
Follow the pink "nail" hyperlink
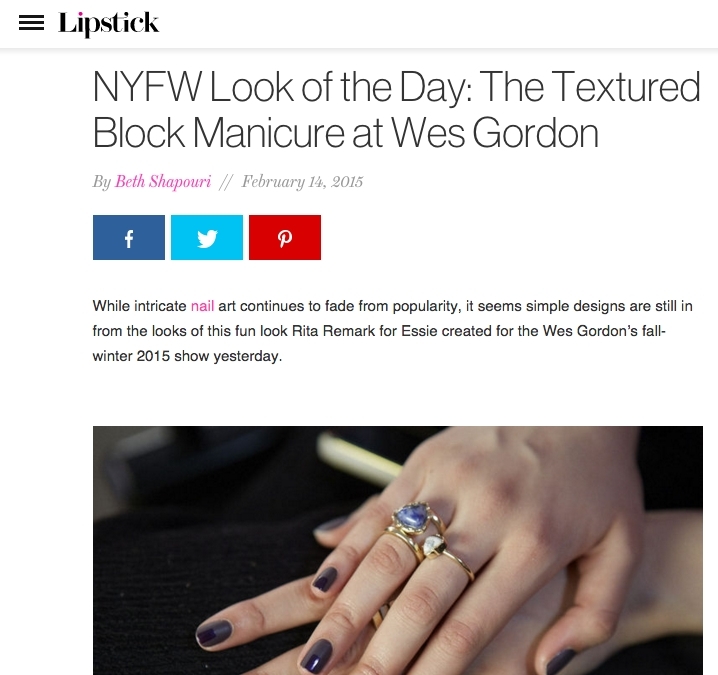pos(202,306)
